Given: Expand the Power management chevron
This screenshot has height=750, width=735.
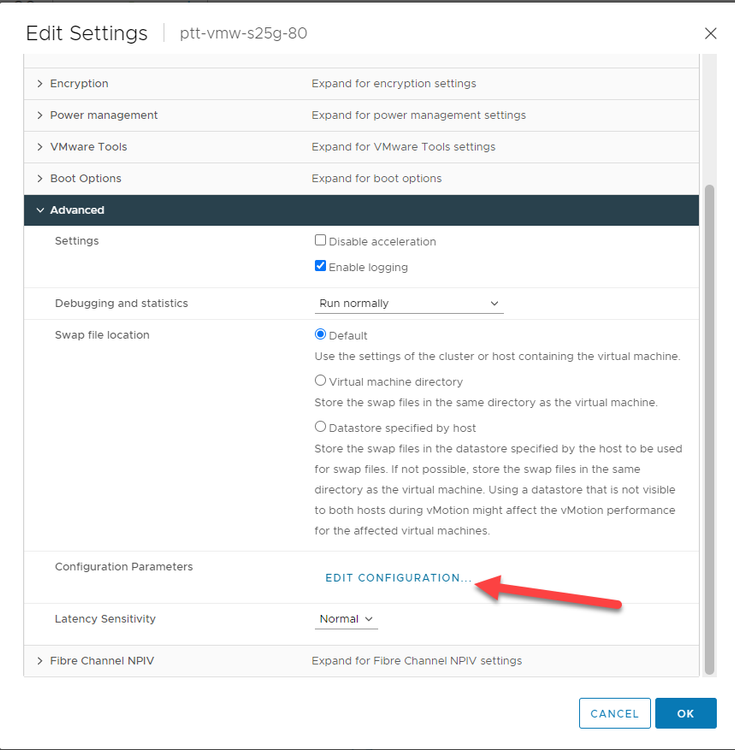Looking at the screenshot, I should (x=40, y=115).
